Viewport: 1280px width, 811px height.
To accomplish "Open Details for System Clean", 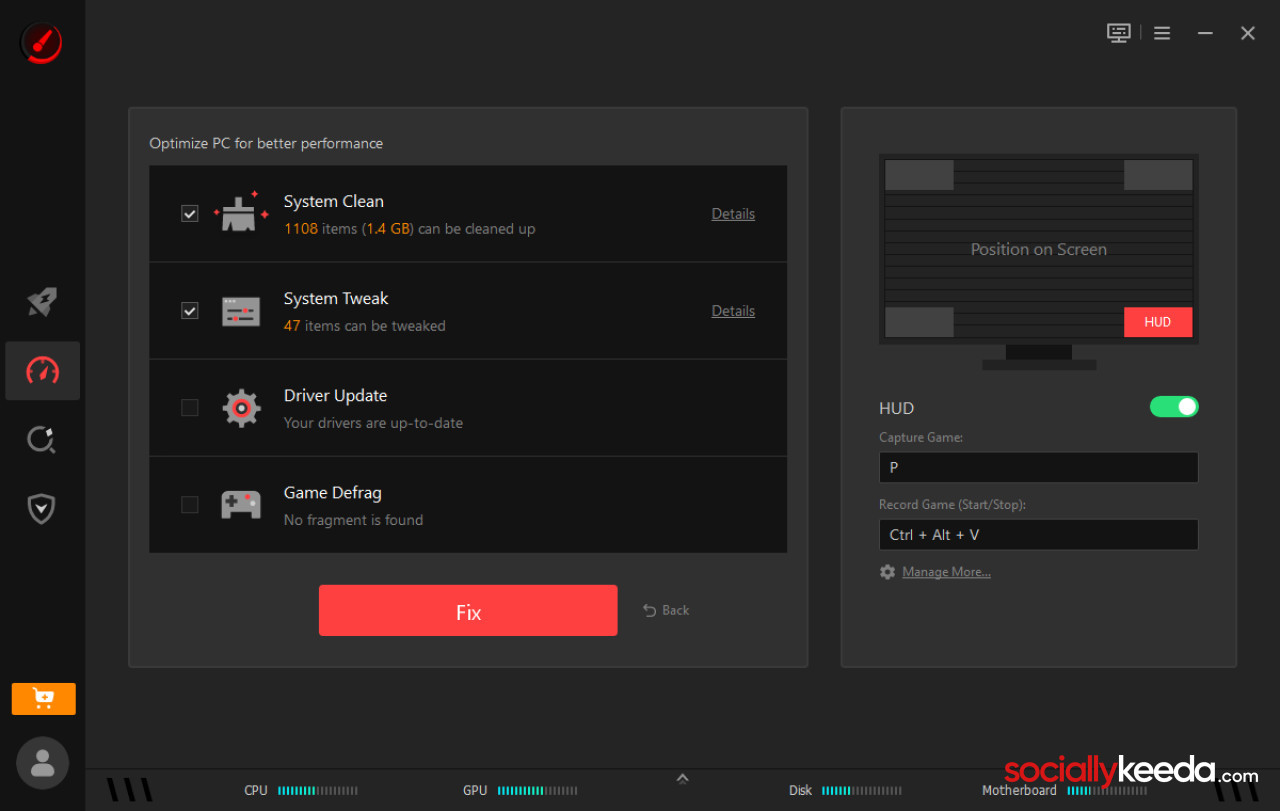I will [733, 214].
